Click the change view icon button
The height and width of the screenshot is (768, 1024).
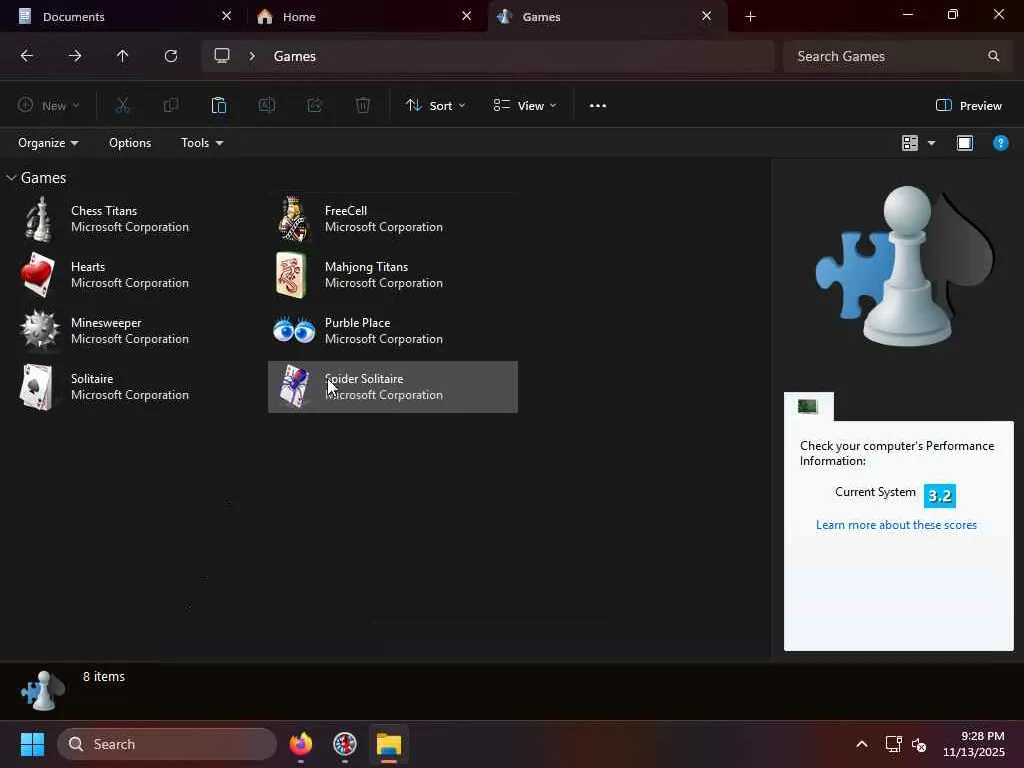pos(910,143)
